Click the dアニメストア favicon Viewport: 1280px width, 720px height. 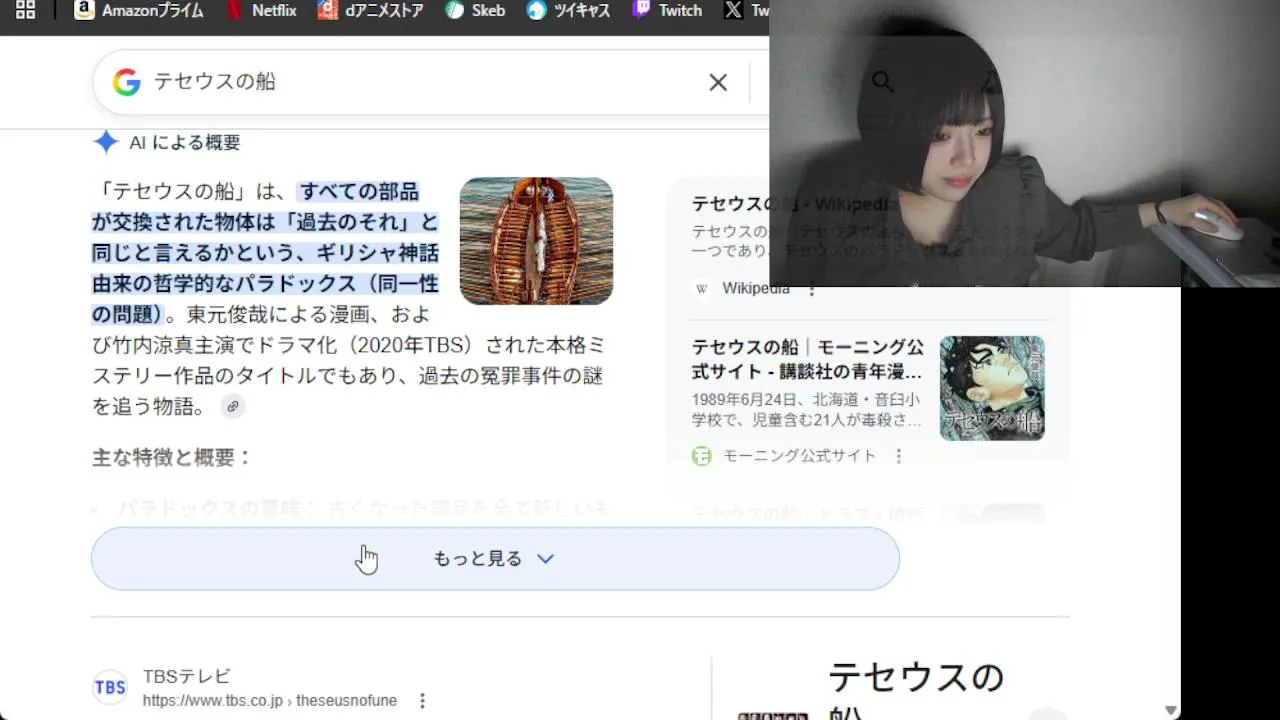coord(328,10)
